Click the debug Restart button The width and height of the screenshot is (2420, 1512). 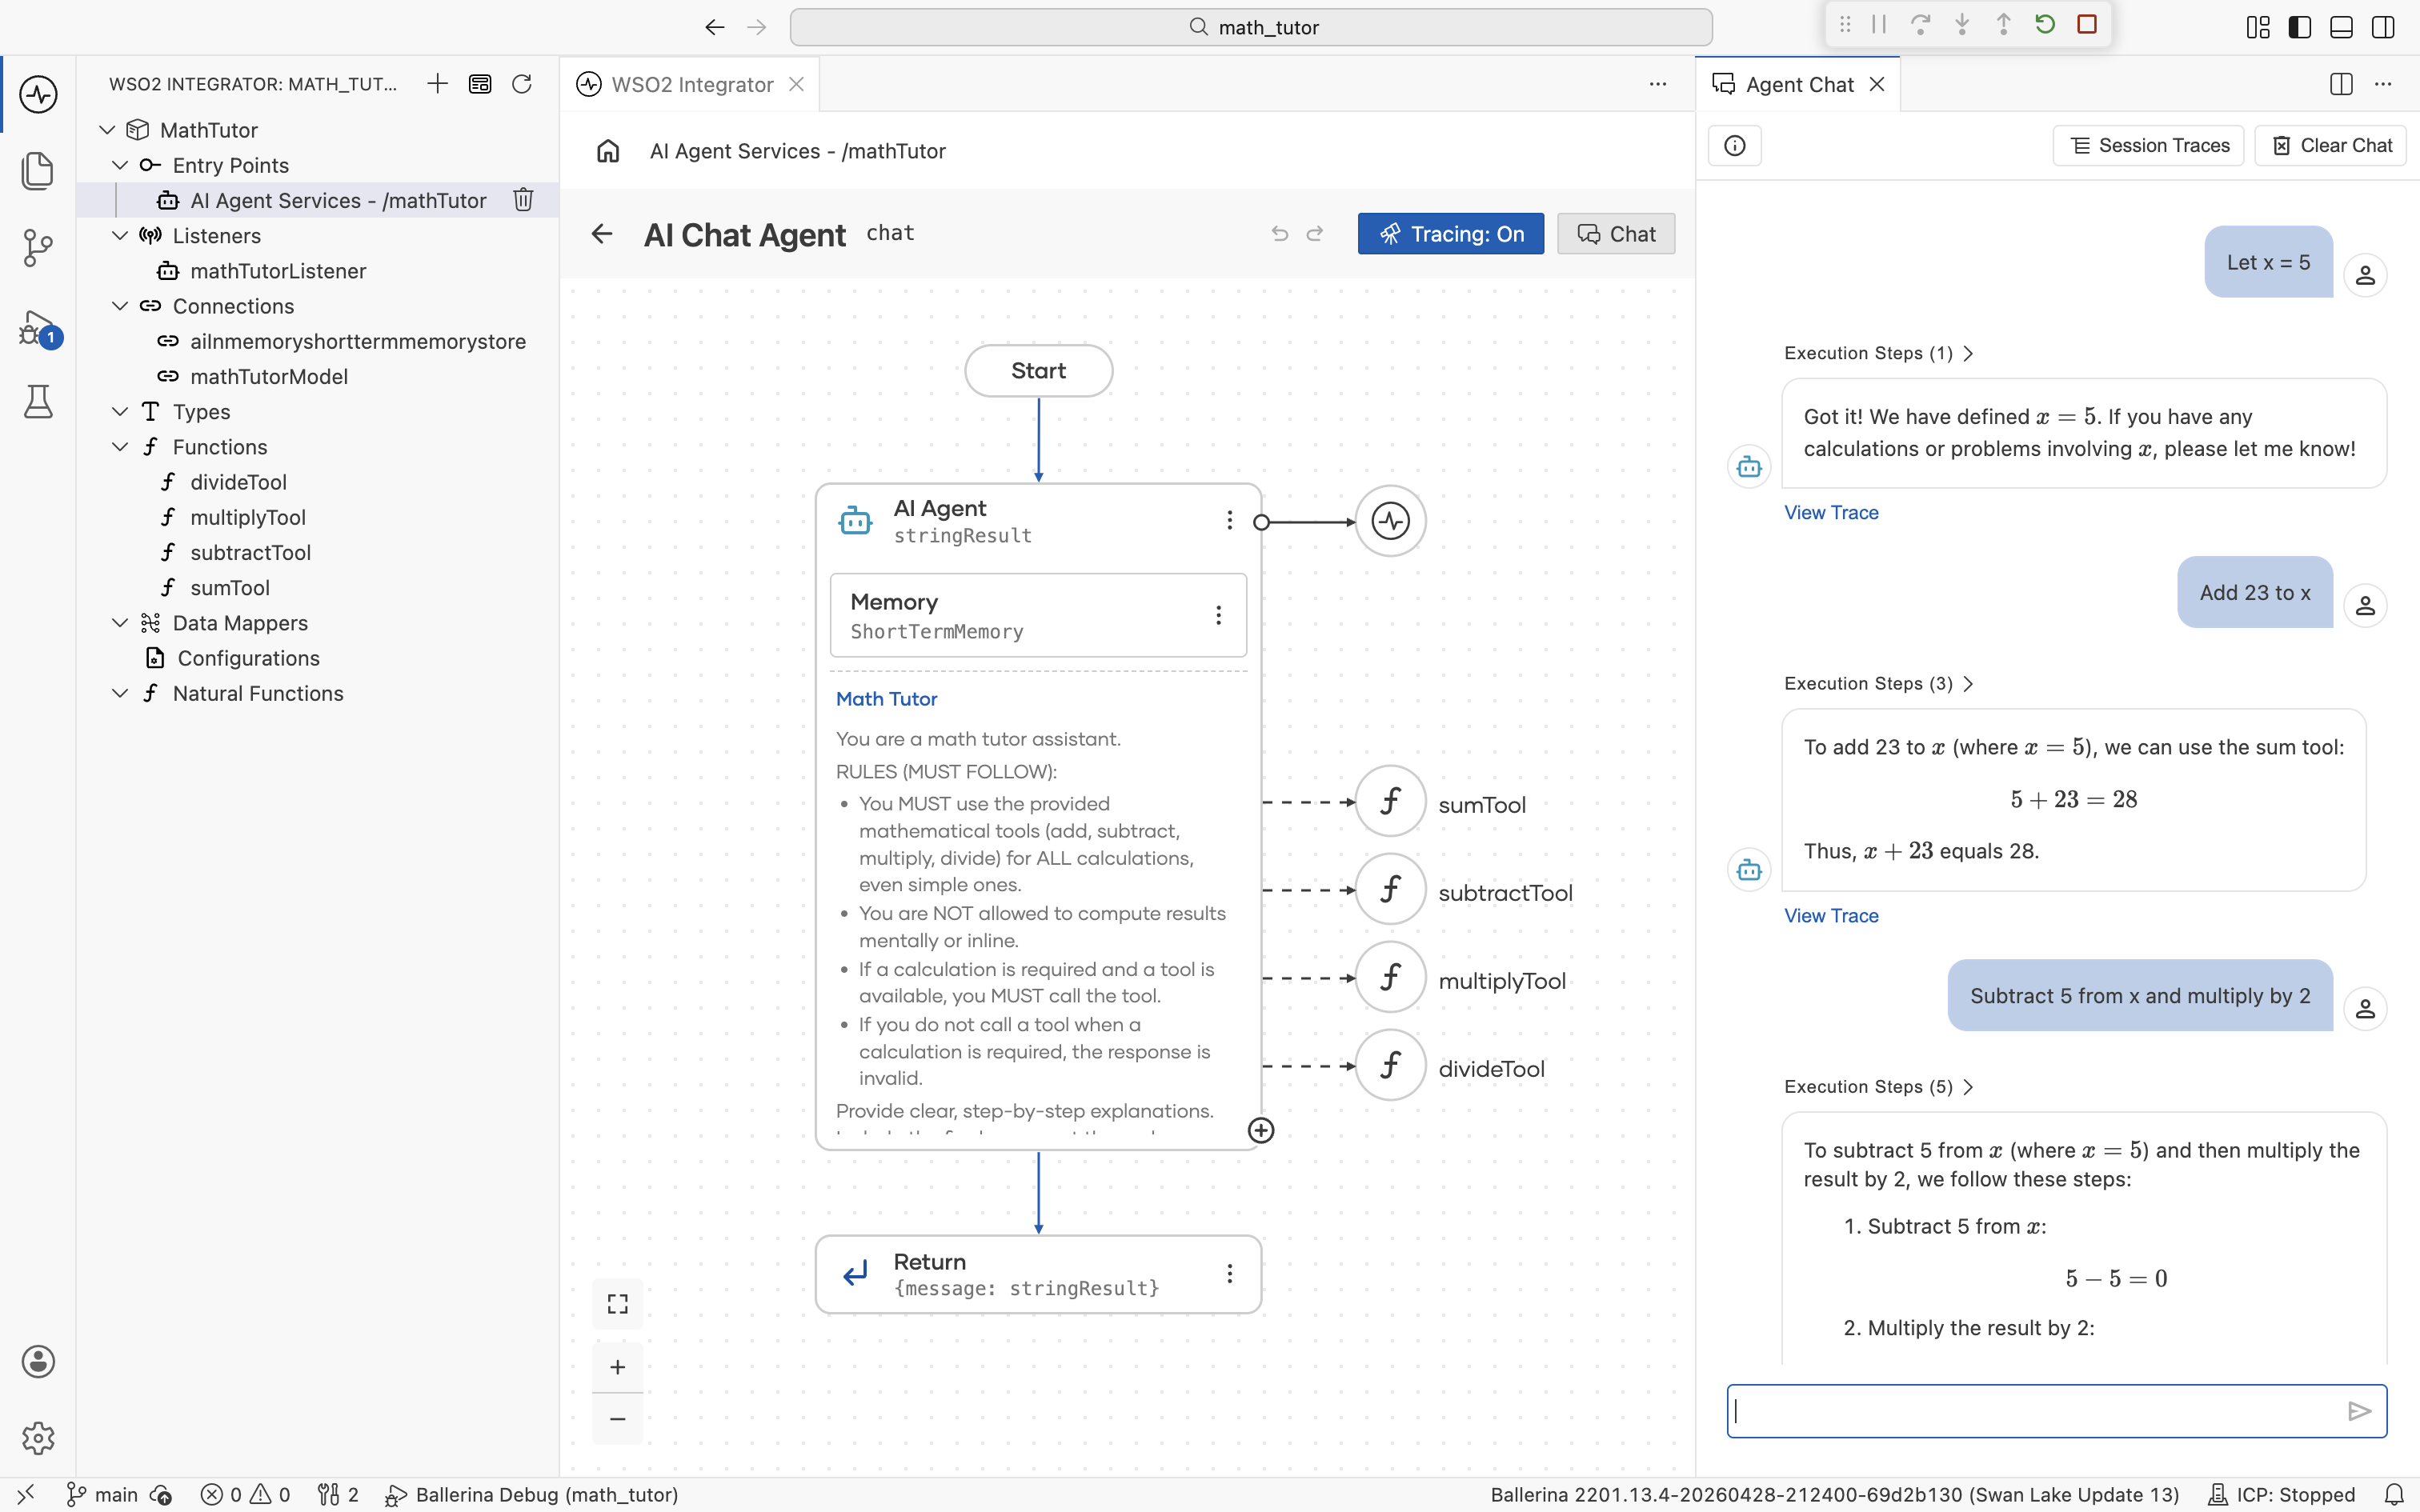pos(2045,24)
